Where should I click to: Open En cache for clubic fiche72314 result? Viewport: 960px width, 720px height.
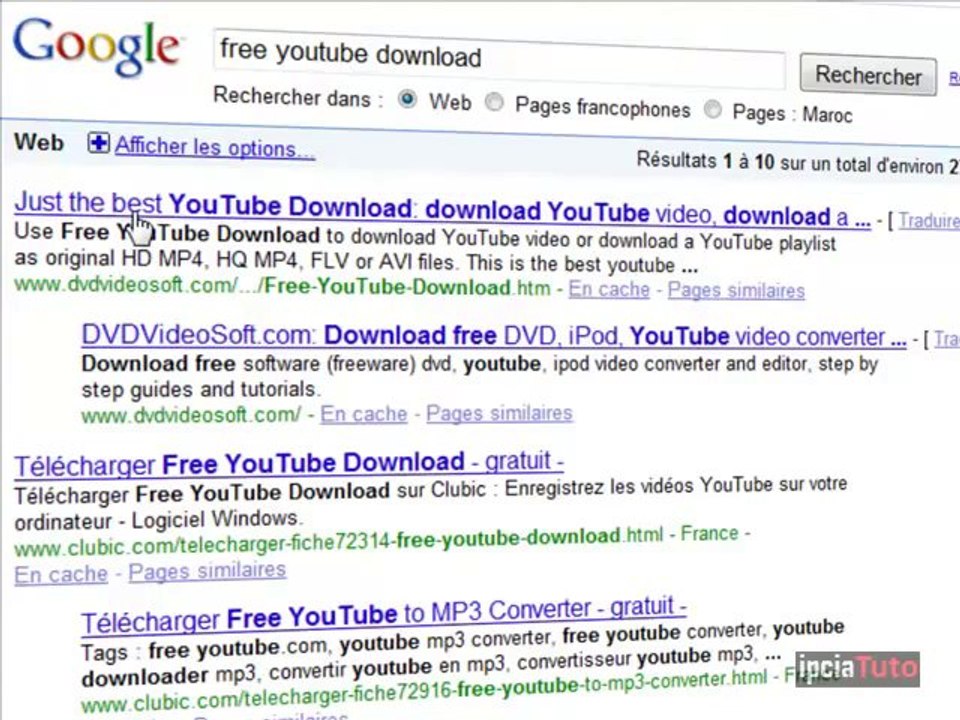(x=61, y=575)
